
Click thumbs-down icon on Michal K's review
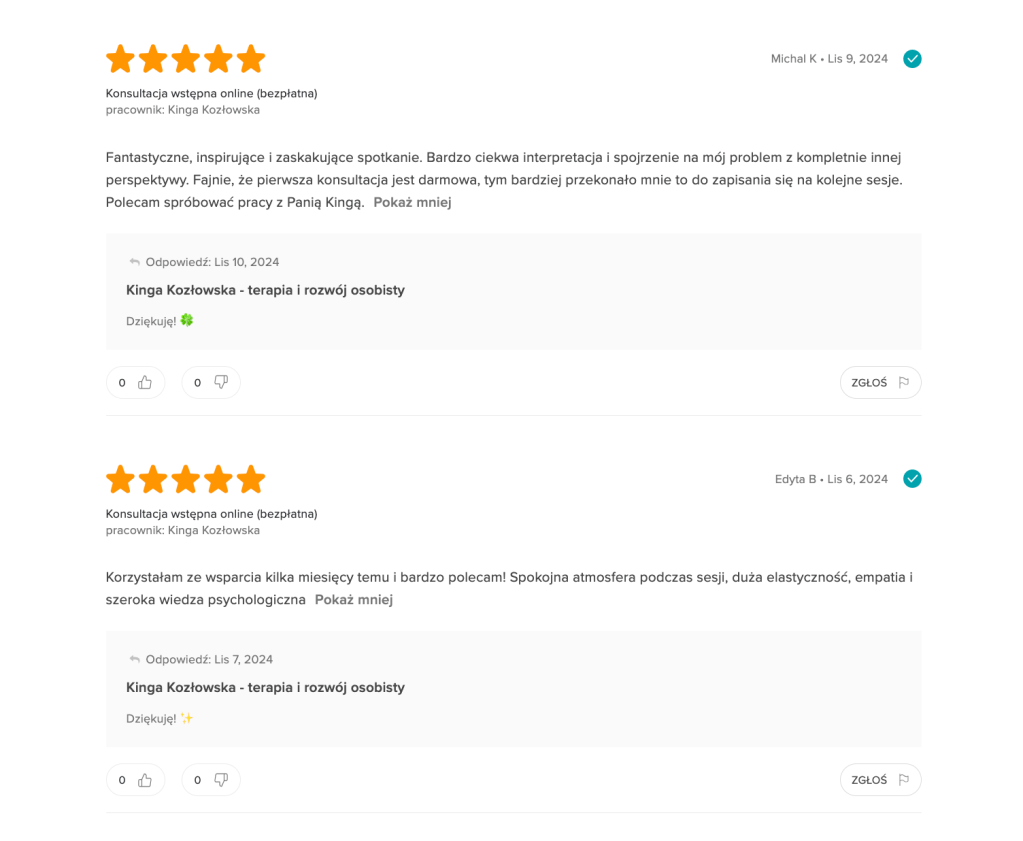221,382
